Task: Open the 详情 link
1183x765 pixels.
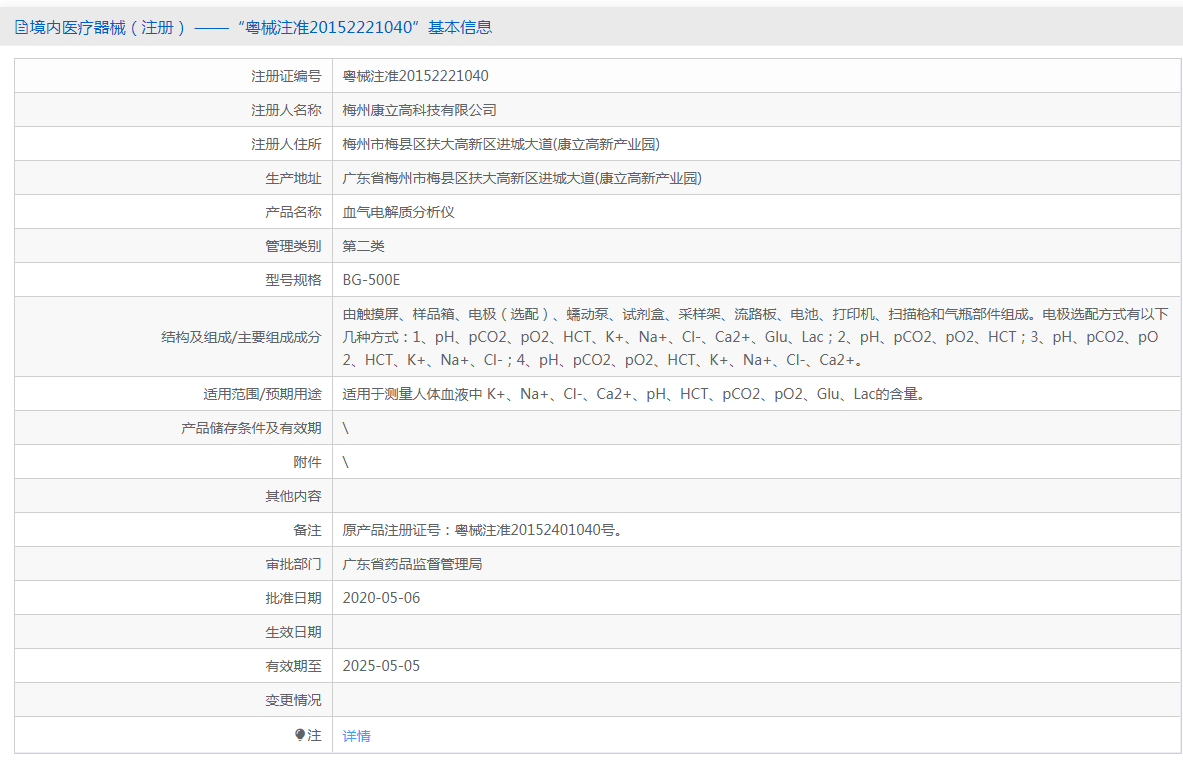Action: coord(356,736)
